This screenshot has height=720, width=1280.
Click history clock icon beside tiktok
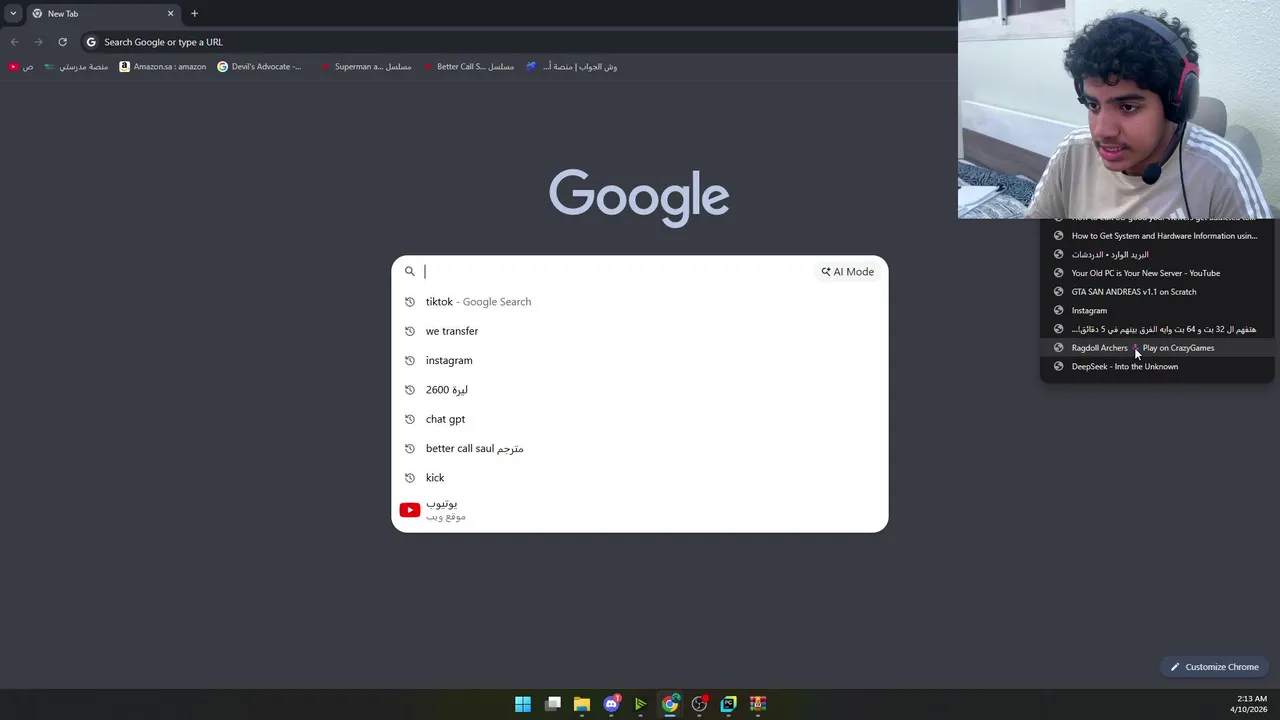point(410,302)
